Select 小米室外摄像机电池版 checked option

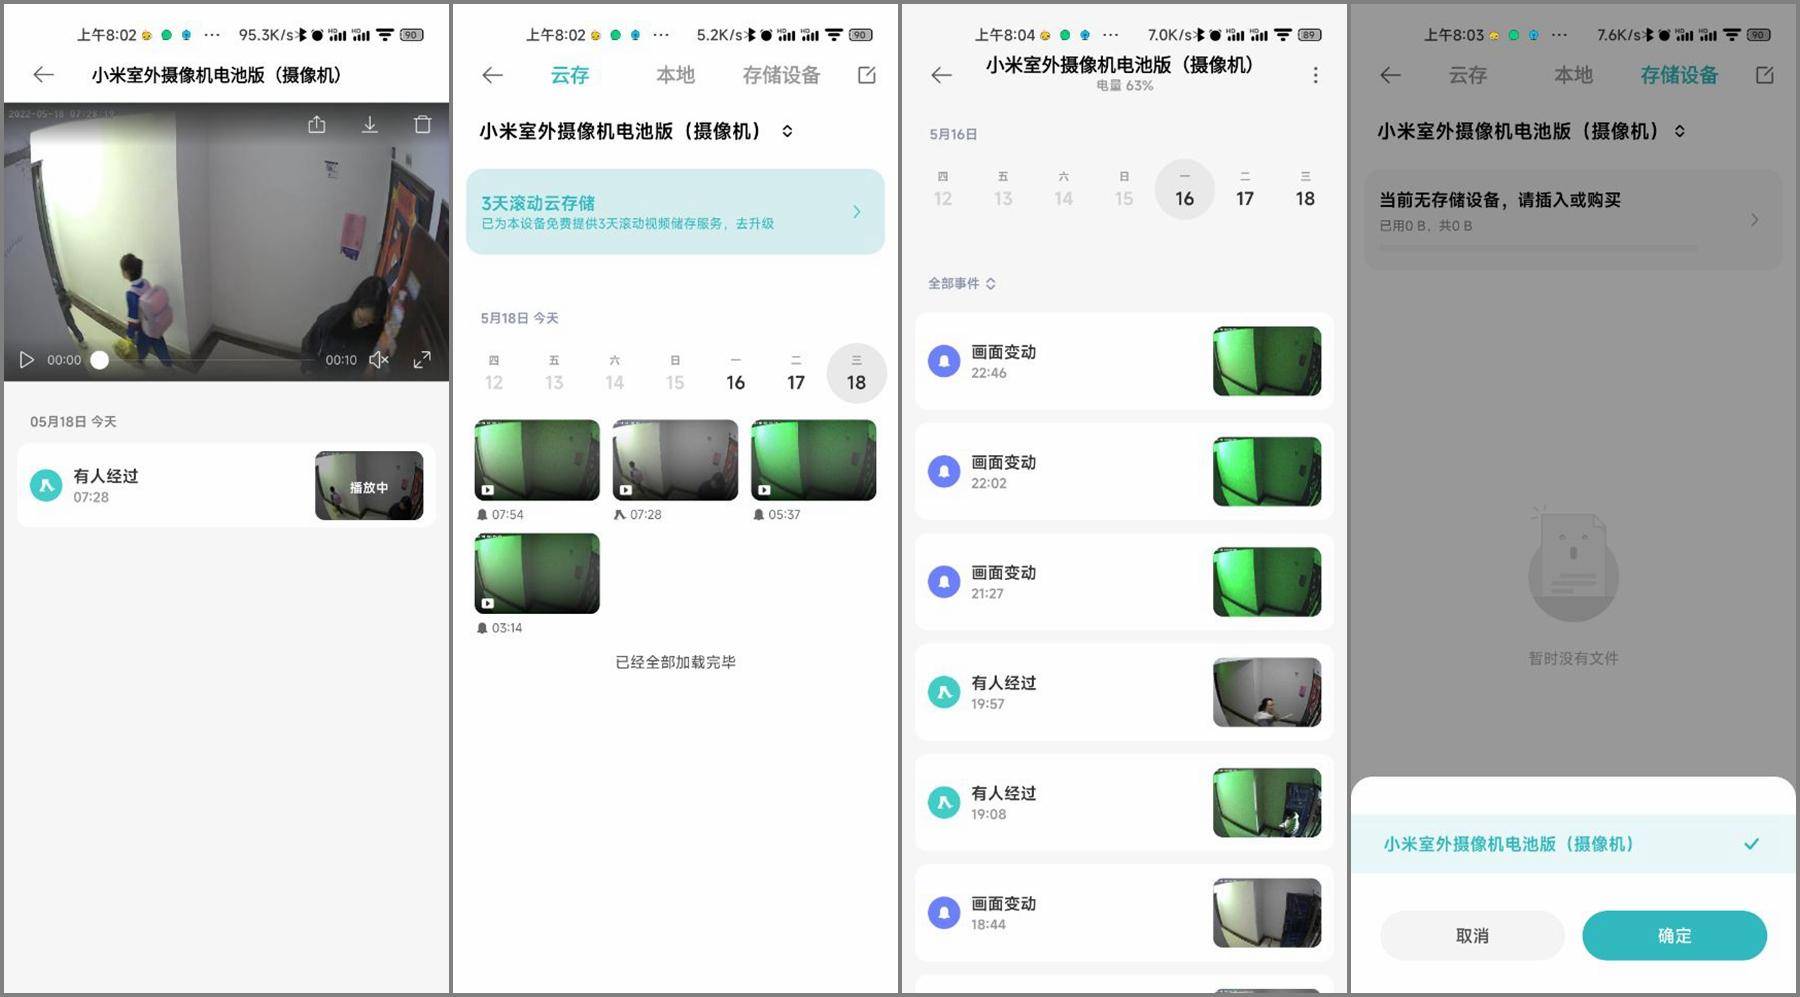point(1573,844)
